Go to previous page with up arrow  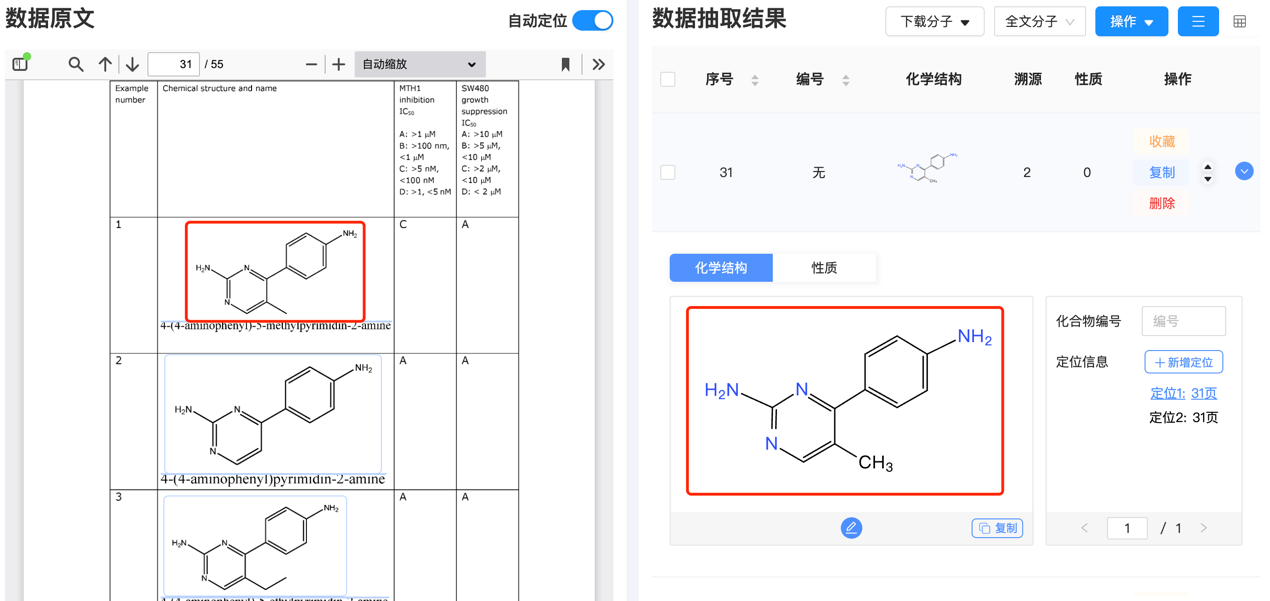coord(104,63)
